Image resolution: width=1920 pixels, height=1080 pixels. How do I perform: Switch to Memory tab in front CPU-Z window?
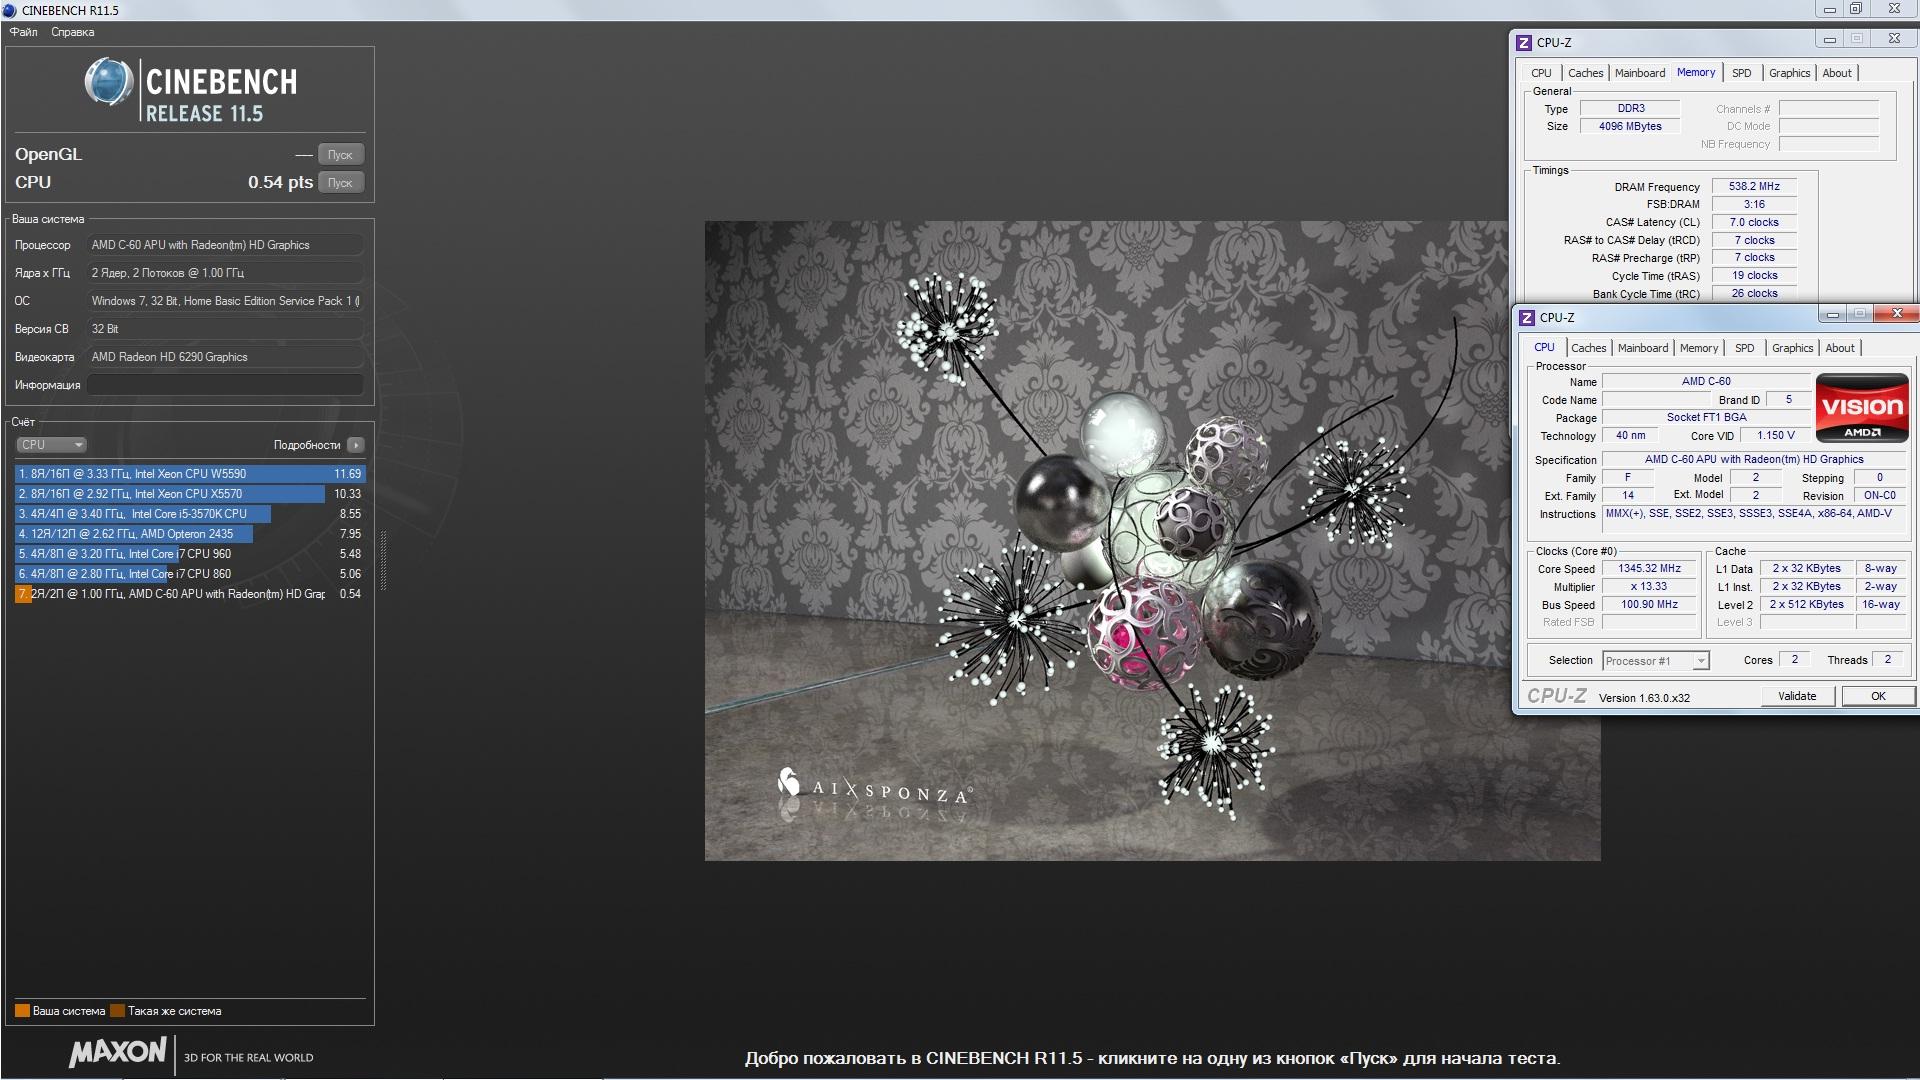point(1699,348)
